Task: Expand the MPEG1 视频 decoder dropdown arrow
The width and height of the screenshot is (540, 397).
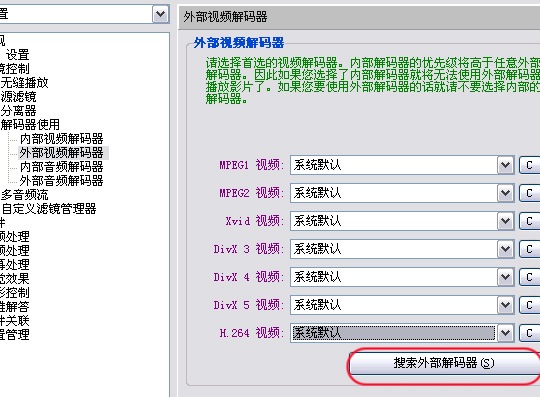Action: coord(505,165)
